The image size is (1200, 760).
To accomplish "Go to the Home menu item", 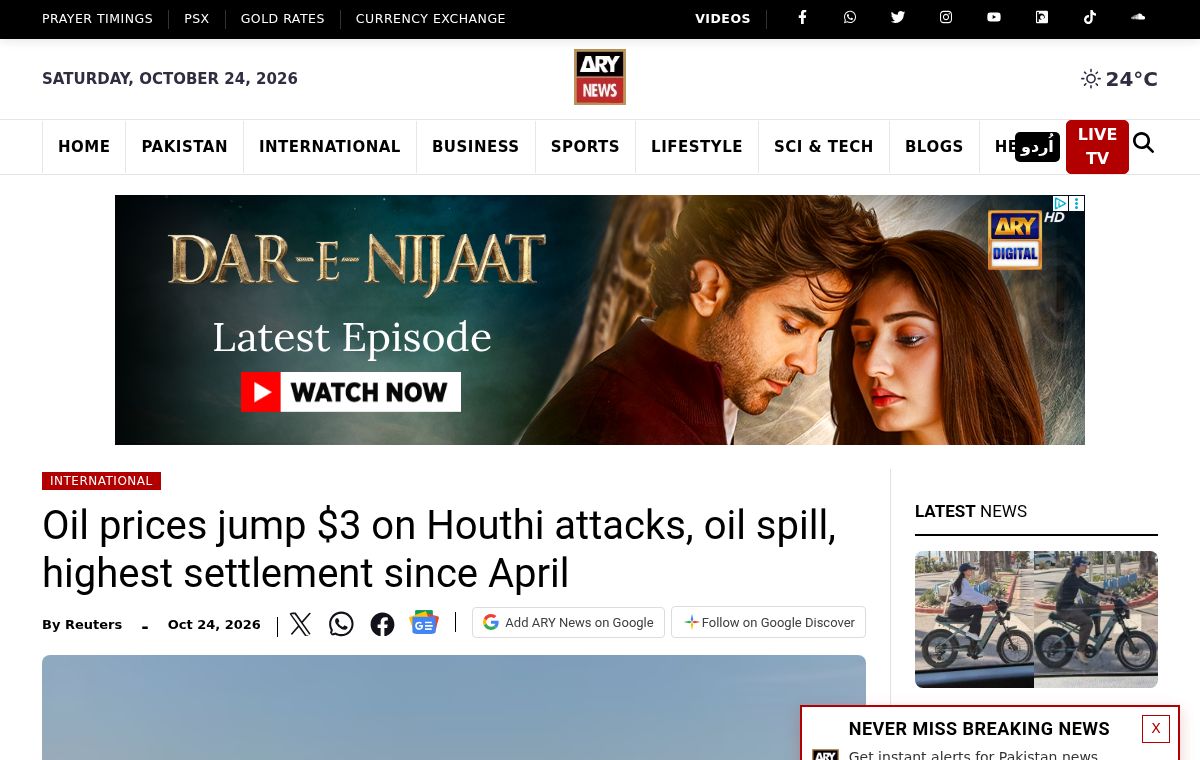I will click(84, 147).
